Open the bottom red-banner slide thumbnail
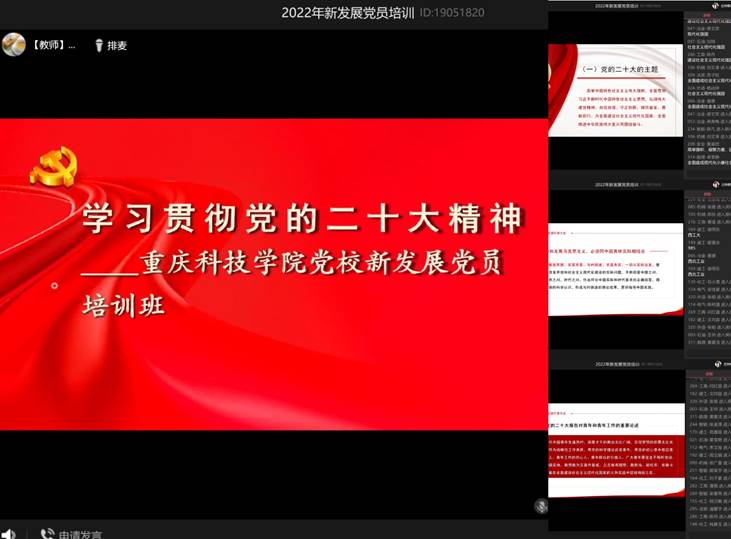731x539 pixels. pyautogui.click(x=616, y=450)
